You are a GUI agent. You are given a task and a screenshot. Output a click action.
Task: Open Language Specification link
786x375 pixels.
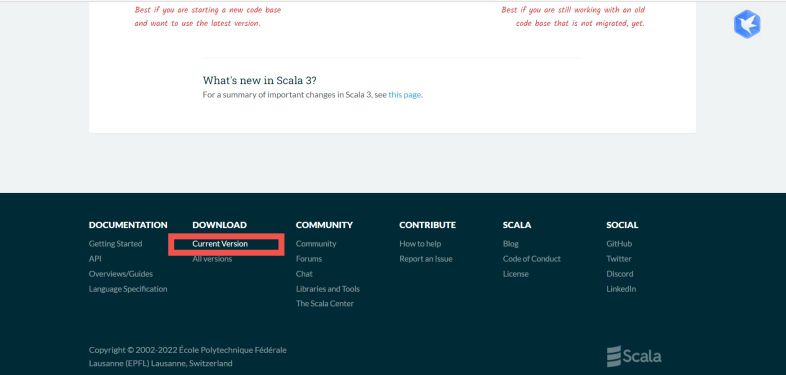[x=128, y=289]
